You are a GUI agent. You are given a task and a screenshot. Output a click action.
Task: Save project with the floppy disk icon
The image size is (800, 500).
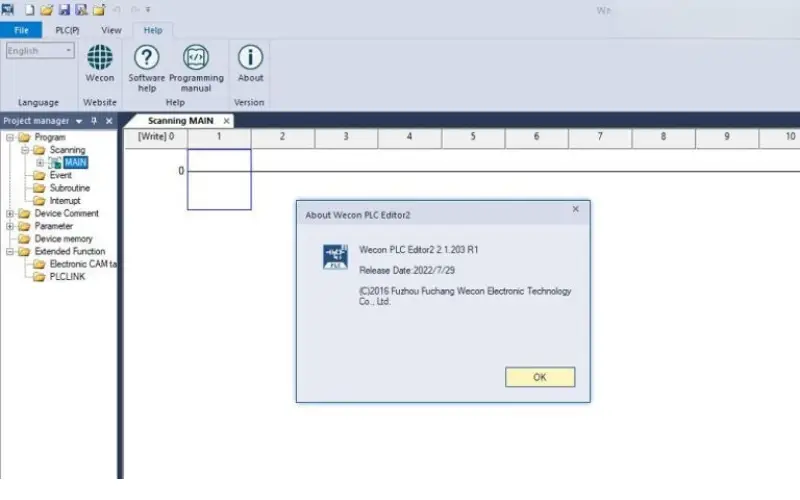[64, 10]
